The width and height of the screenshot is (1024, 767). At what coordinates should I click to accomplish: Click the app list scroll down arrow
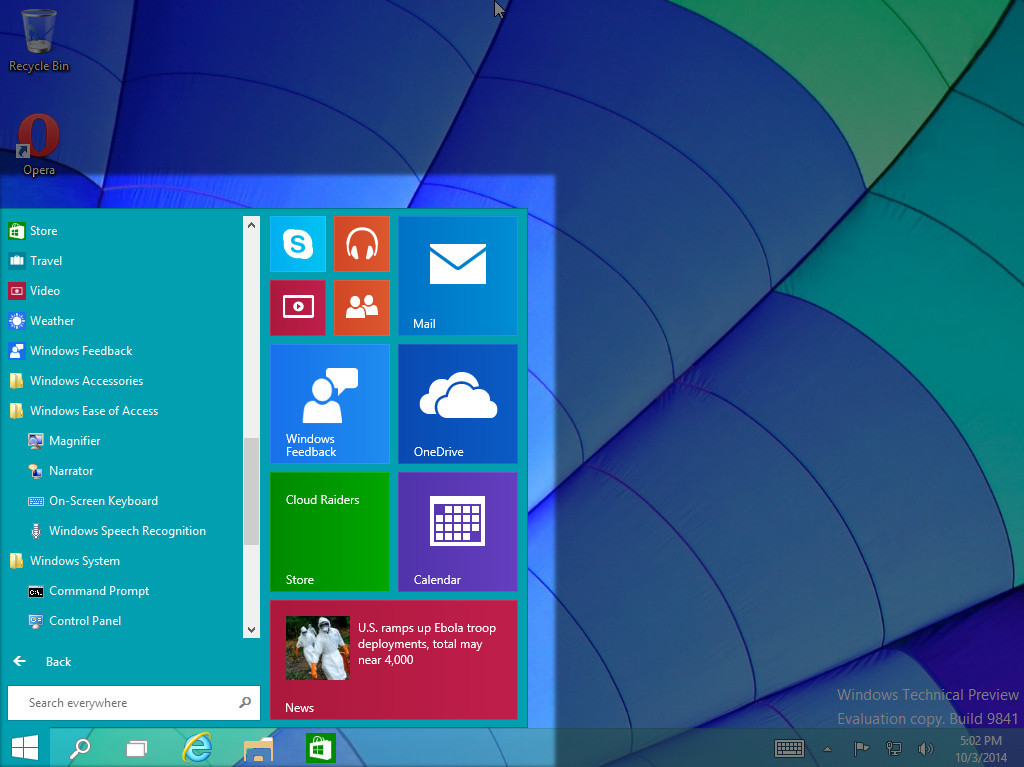pos(251,630)
